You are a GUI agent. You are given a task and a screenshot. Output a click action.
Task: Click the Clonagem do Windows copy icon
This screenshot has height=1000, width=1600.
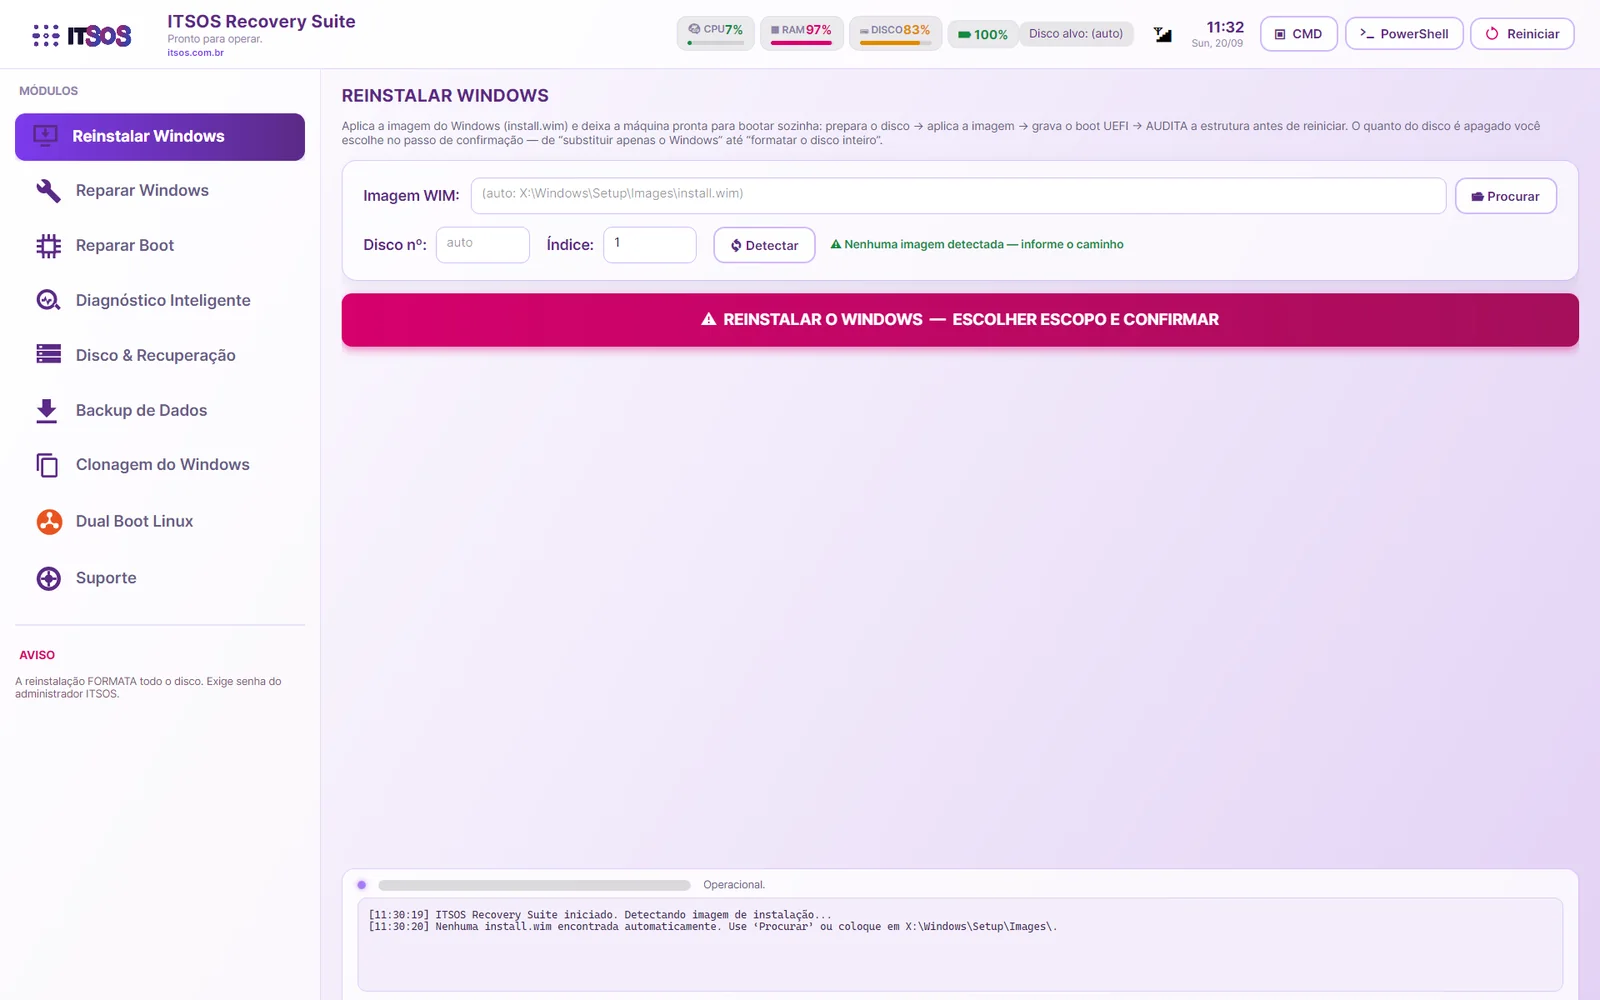pyautogui.click(x=47, y=465)
